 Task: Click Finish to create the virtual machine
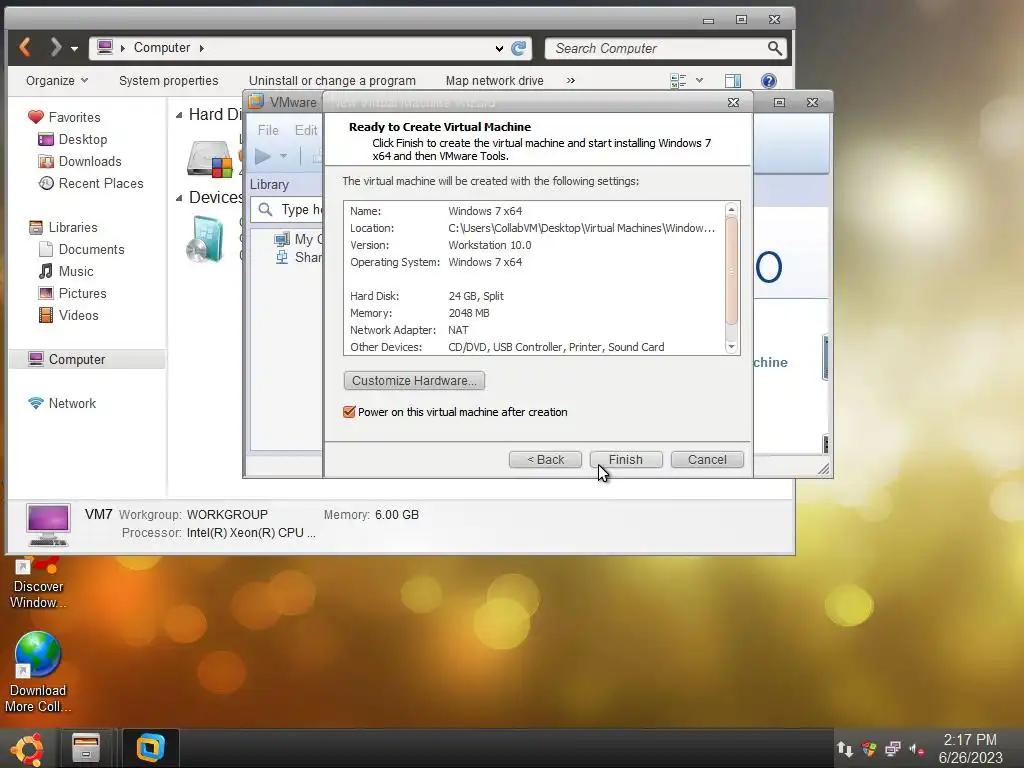[x=626, y=460]
